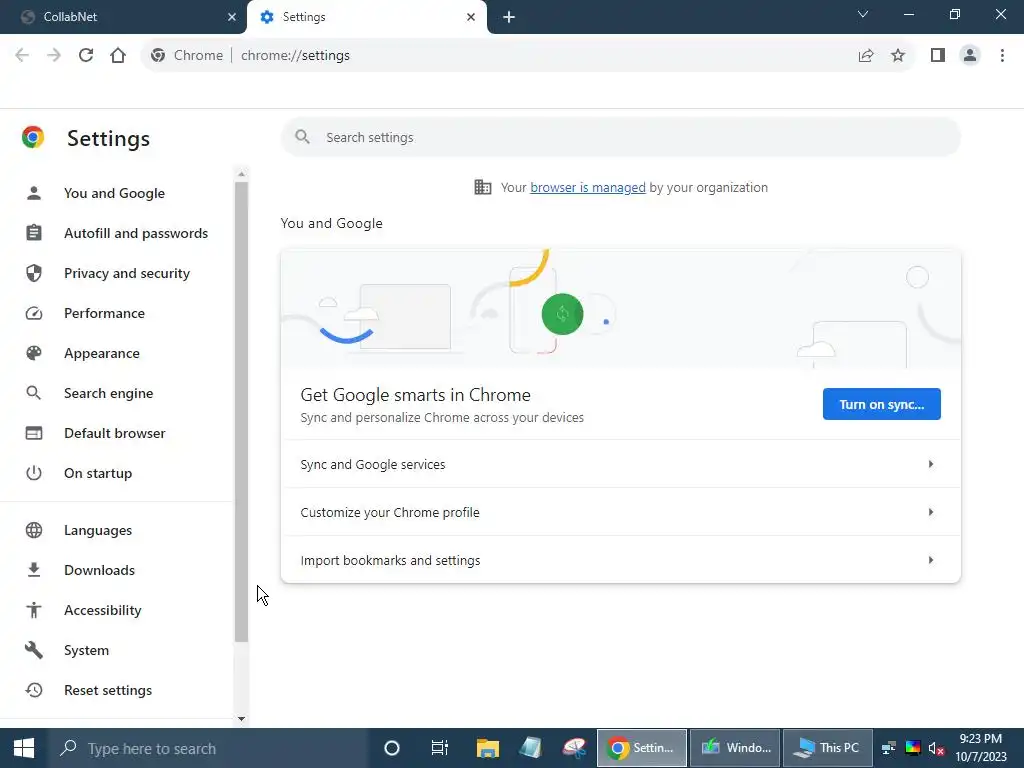The image size is (1024, 768).
Task: Switch to This PC taskbar window
Action: [x=827, y=748]
